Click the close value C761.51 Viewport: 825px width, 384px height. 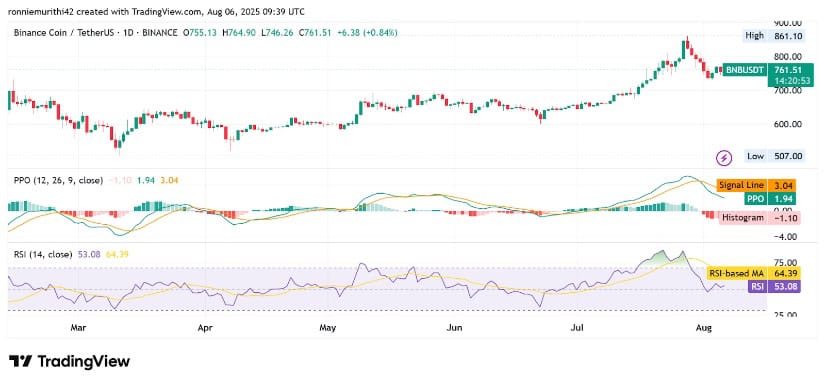pos(315,33)
